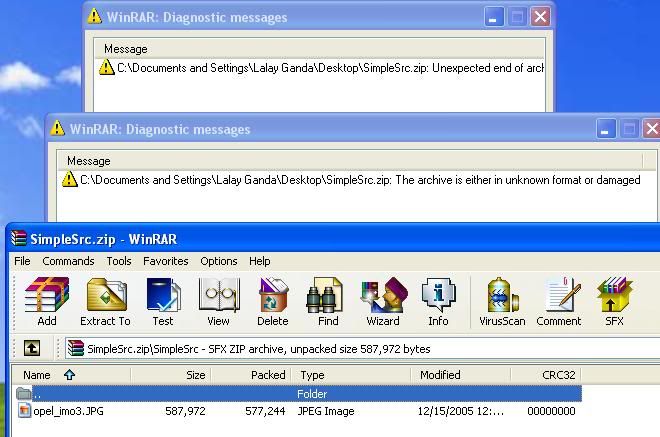Select the opel_imo3.JPG file name
Viewport: 660px width, 437px height.
pyautogui.click(x=68, y=411)
